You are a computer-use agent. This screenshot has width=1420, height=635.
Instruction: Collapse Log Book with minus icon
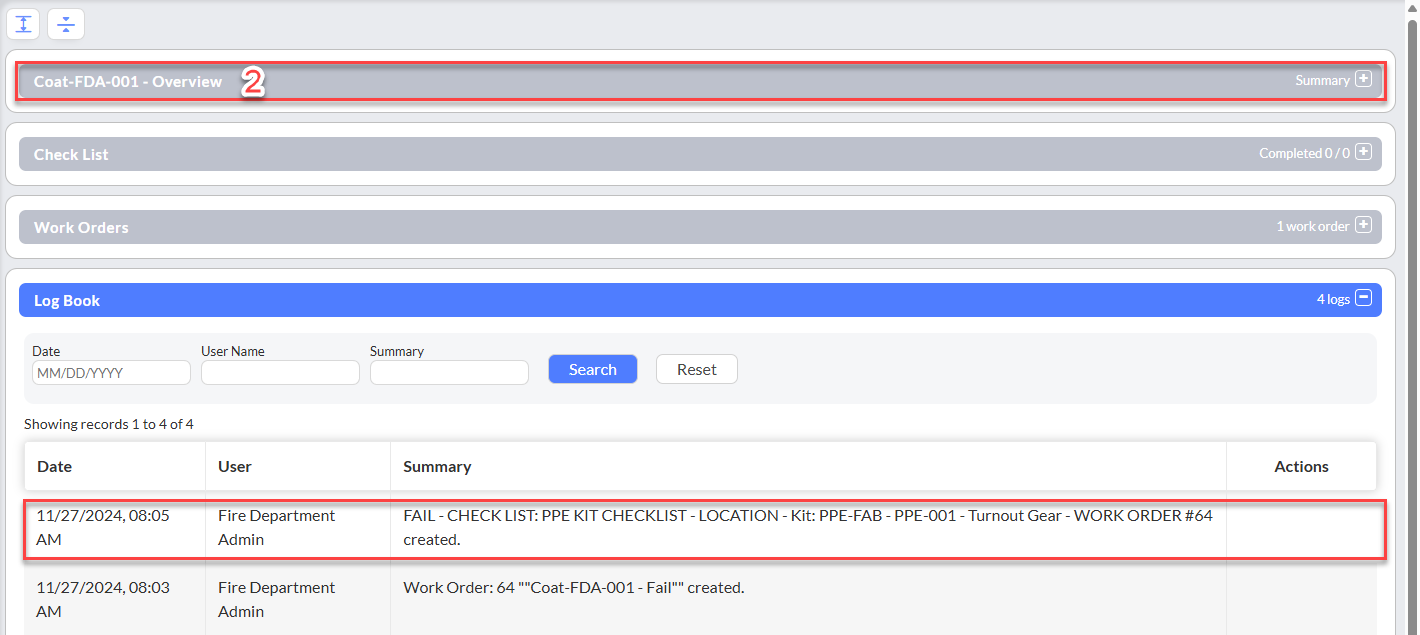tap(1363, 299)
